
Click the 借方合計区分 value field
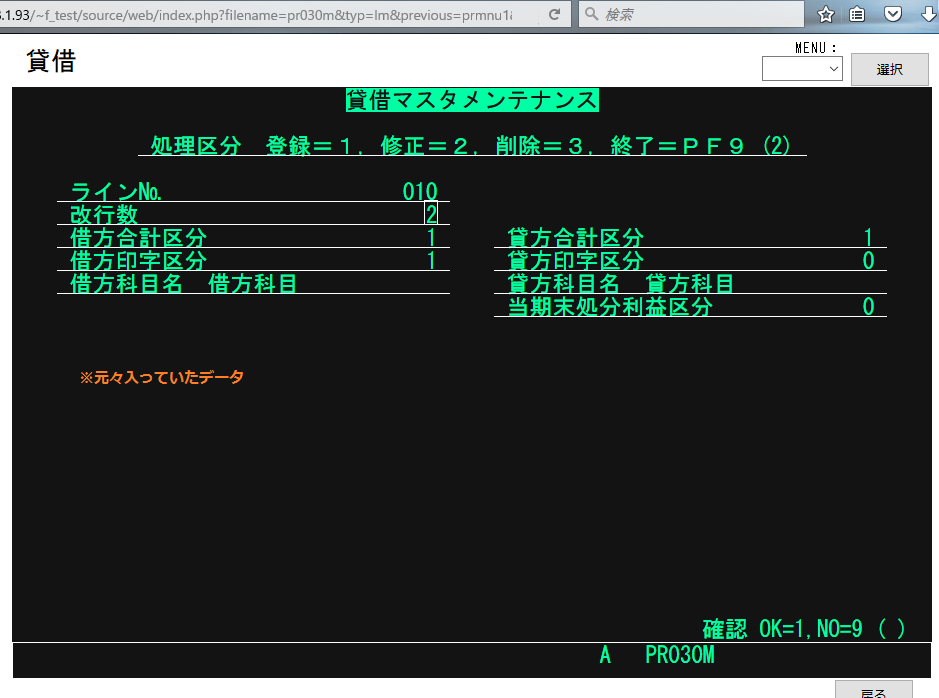pyautogui.click(x=431, y=237)
